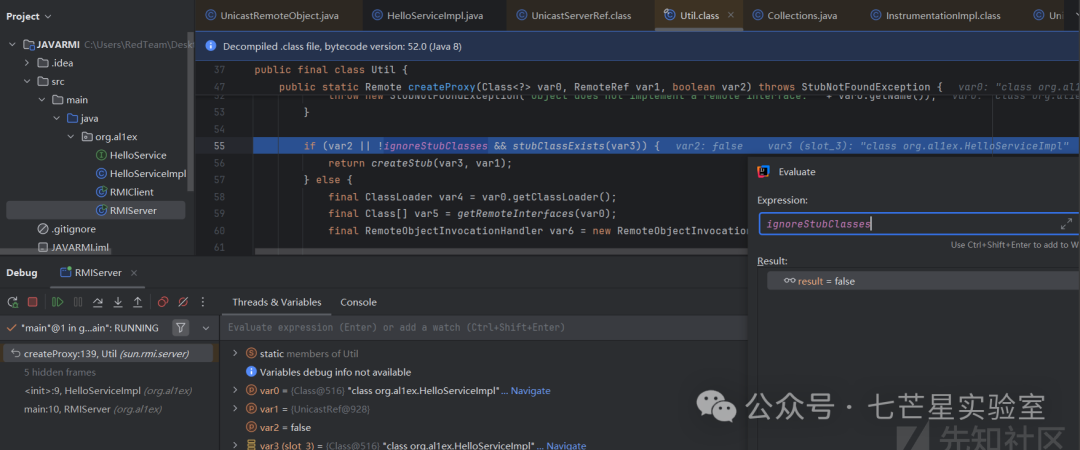Show the 5 hidden frames
This screenshot has width=1080, height=450.
coord(61,372)
